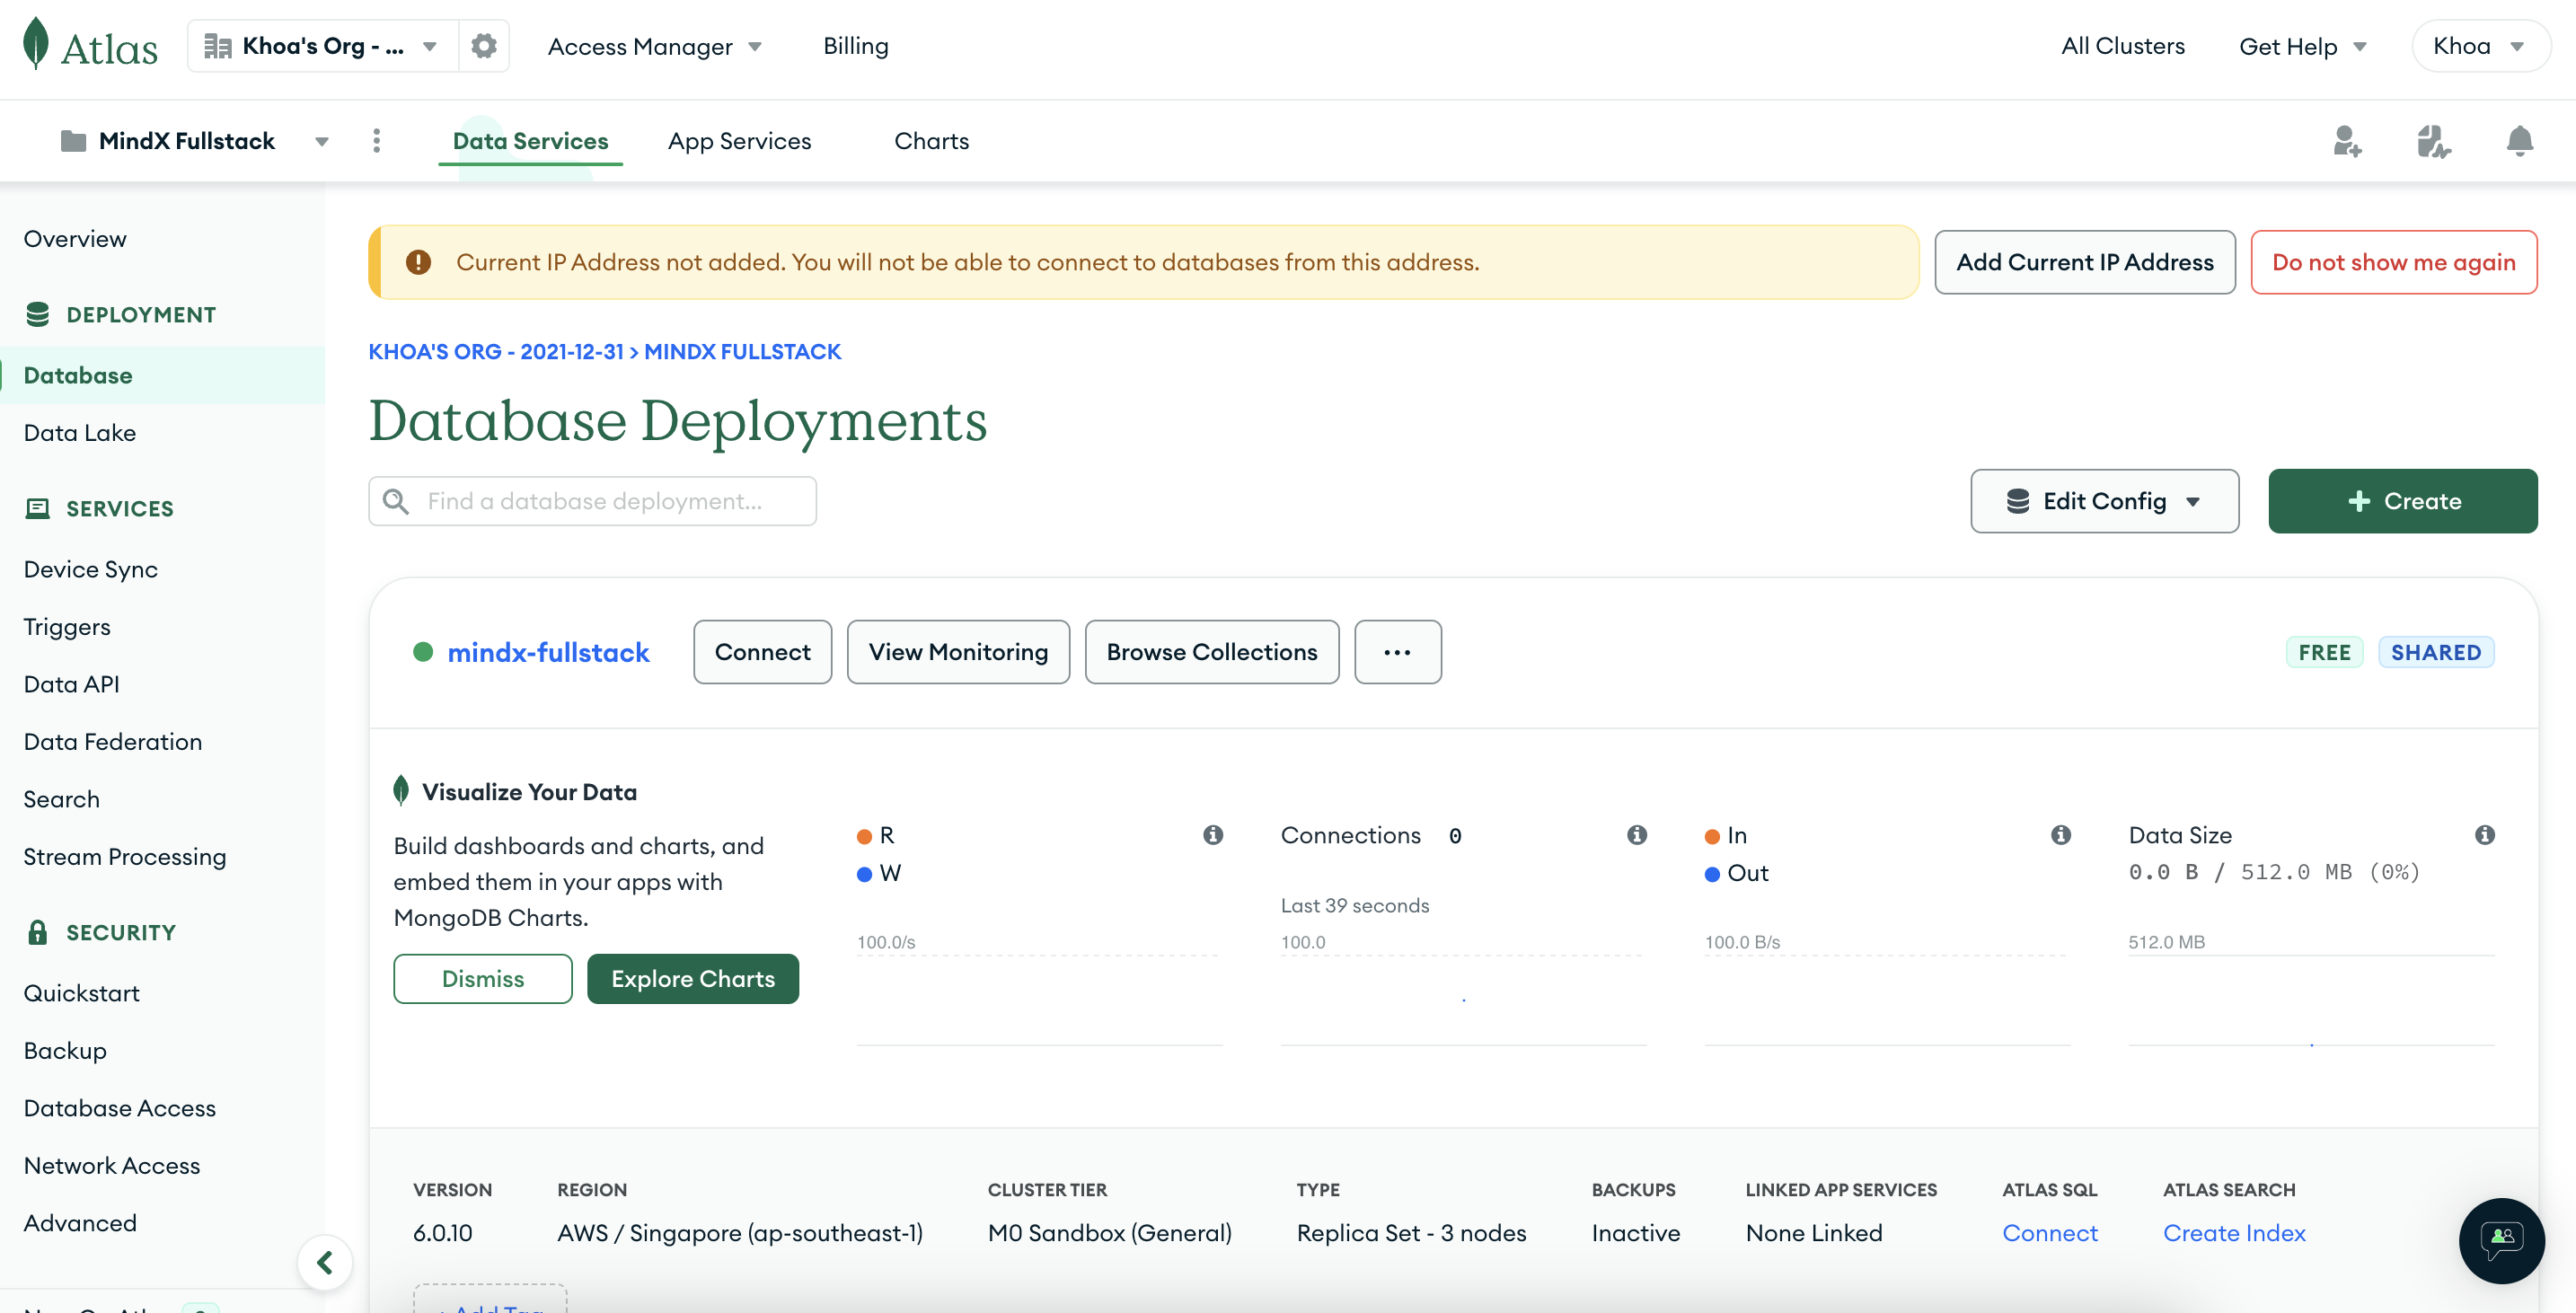The image size is (2576, 1313).
Task: Open Edit Config dropdown
Action: pyautogui.click(x=2104, y=501)
